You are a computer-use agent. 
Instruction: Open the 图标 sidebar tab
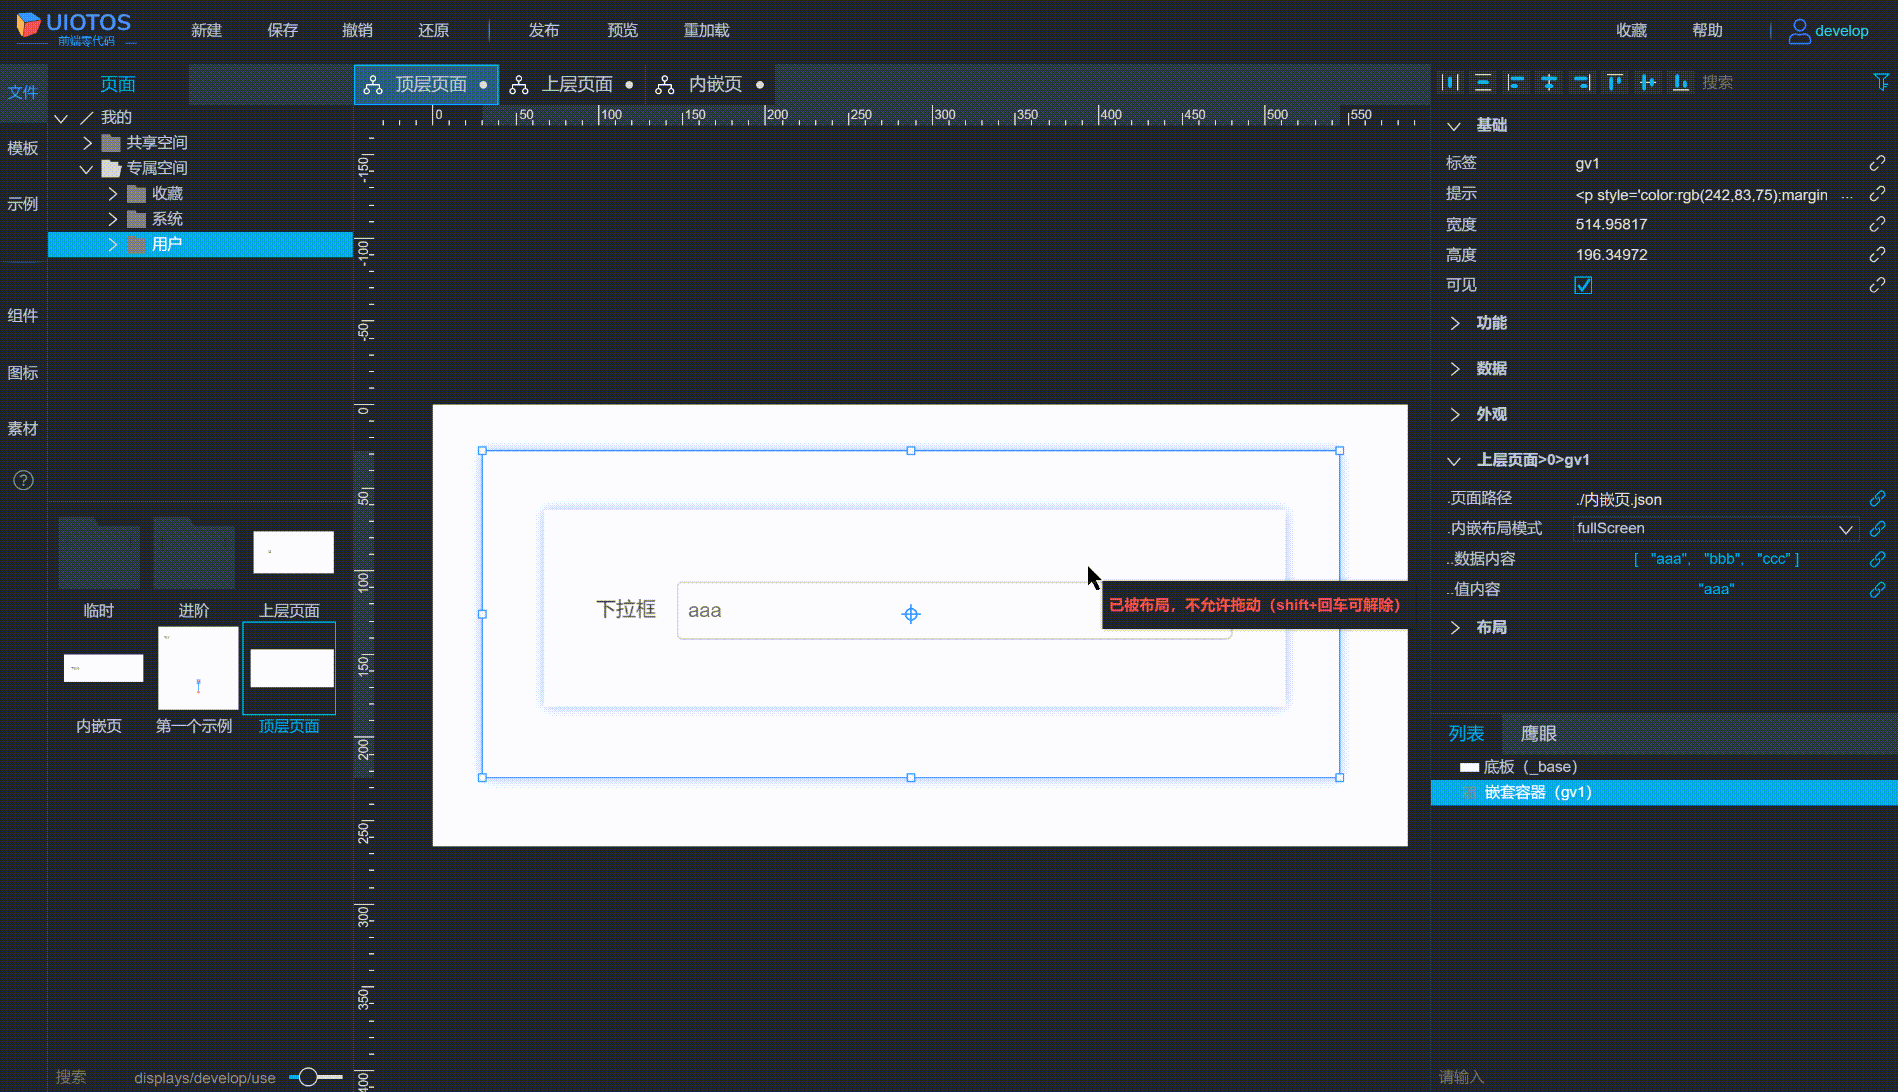(23, 372)
